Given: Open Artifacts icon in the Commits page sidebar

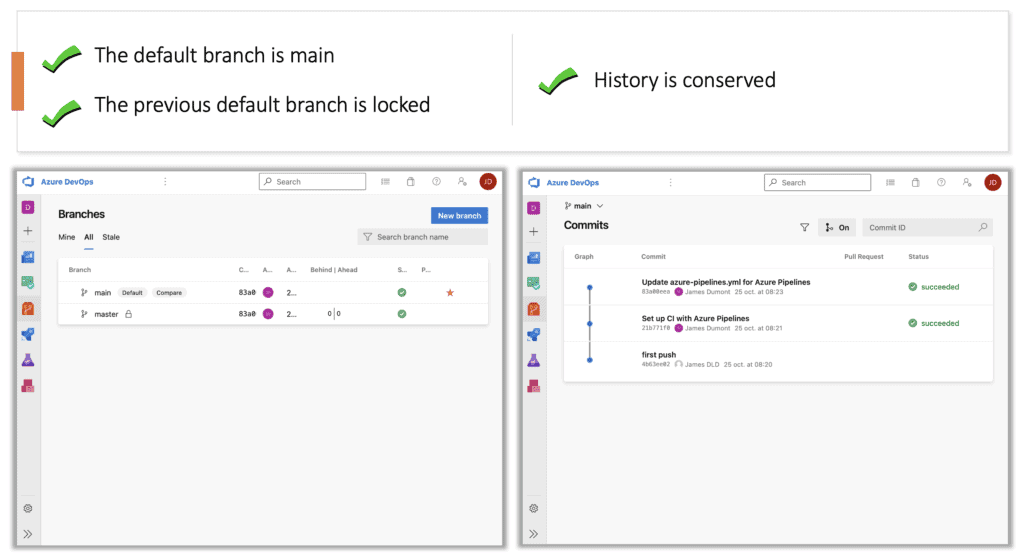Looking at the screenshot, I should click(534, 386).
